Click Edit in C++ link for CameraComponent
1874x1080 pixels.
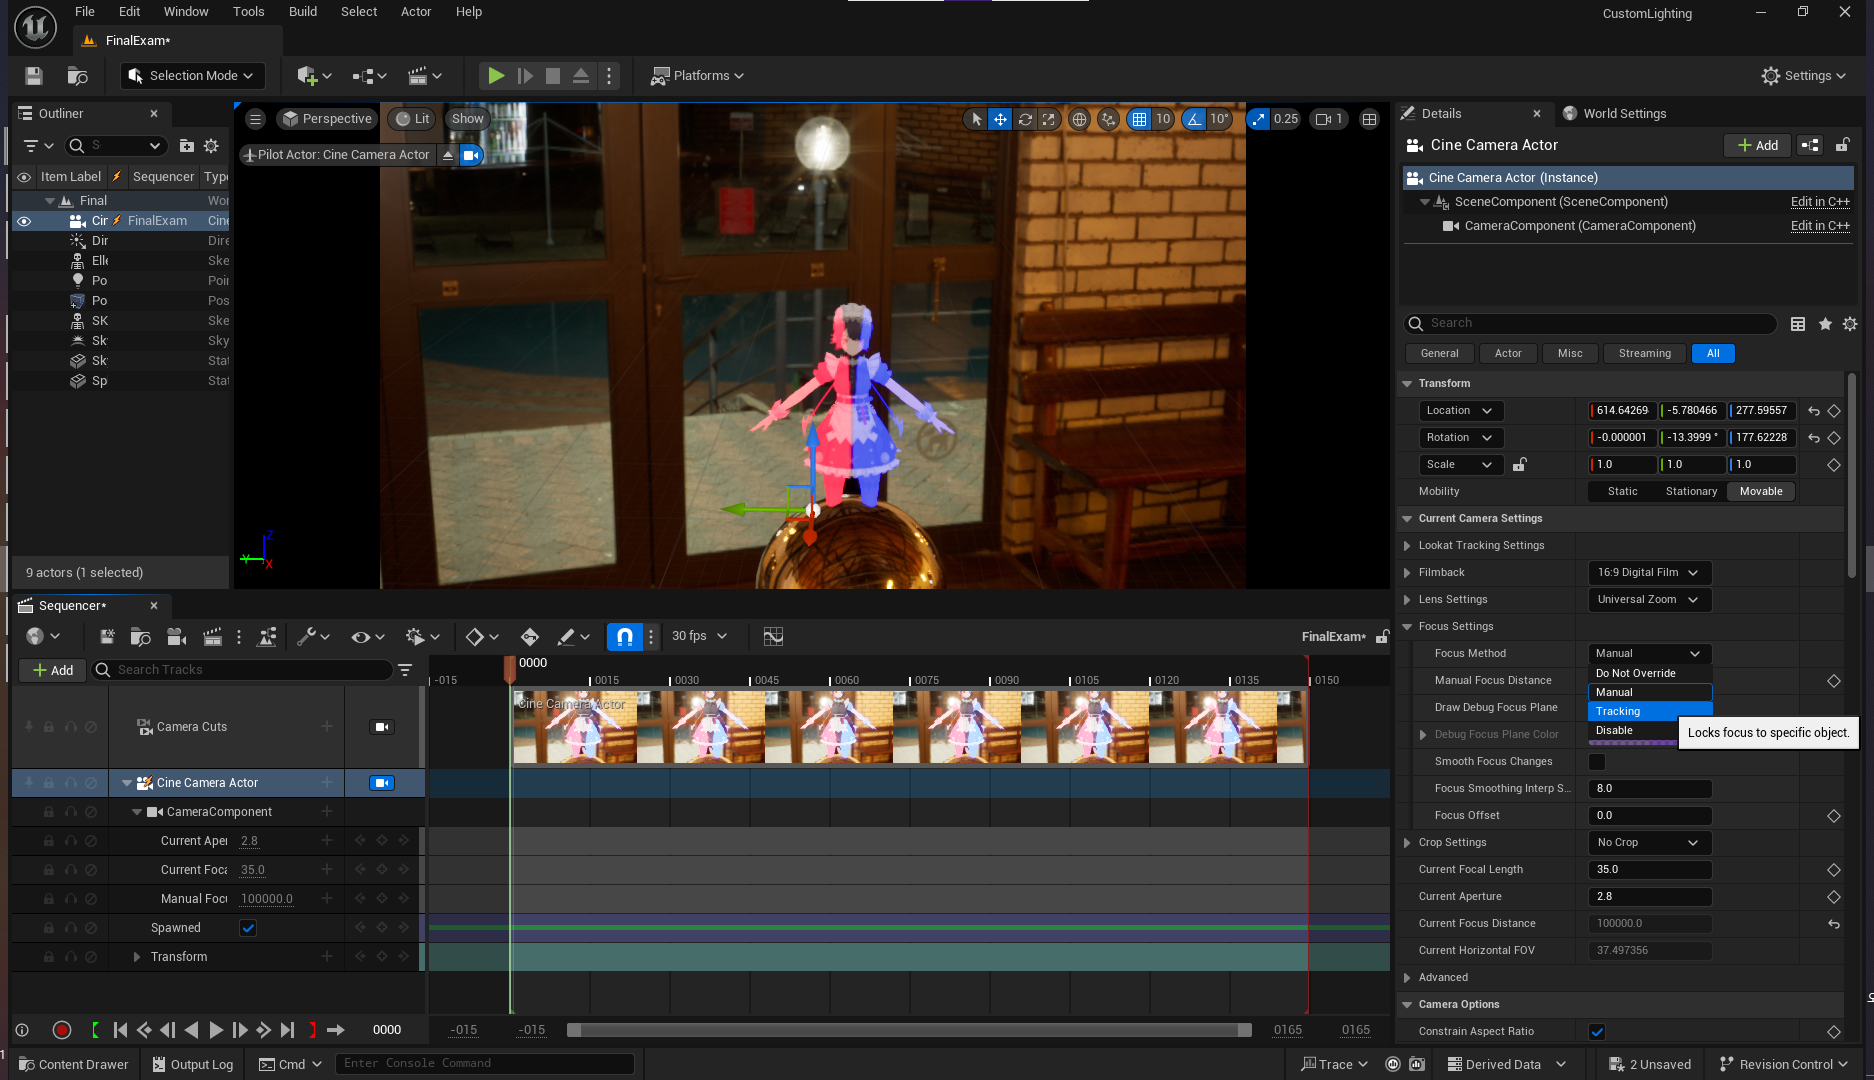click(x=1820, y=226)
